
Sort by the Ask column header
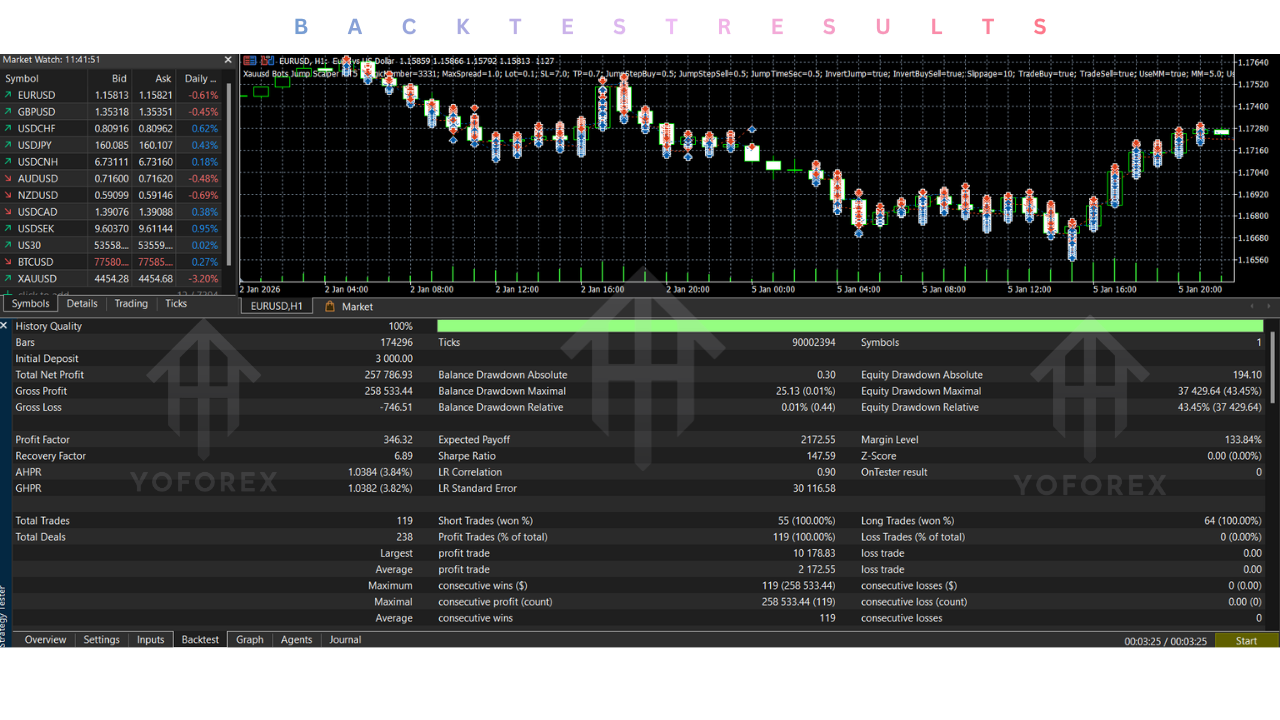pyautogui.click(x=154, y=78)
